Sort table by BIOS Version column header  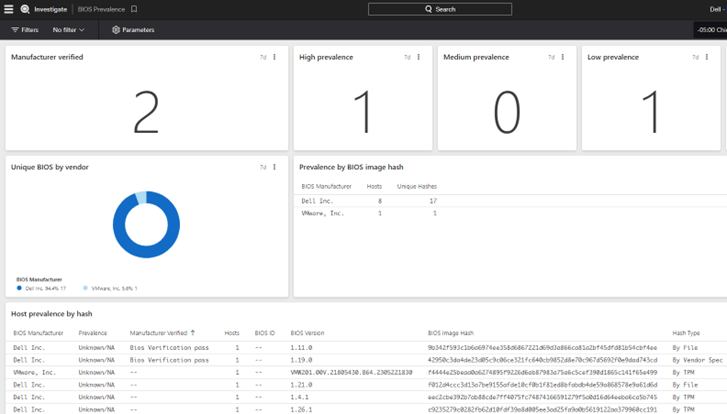(x=308, y=332)
